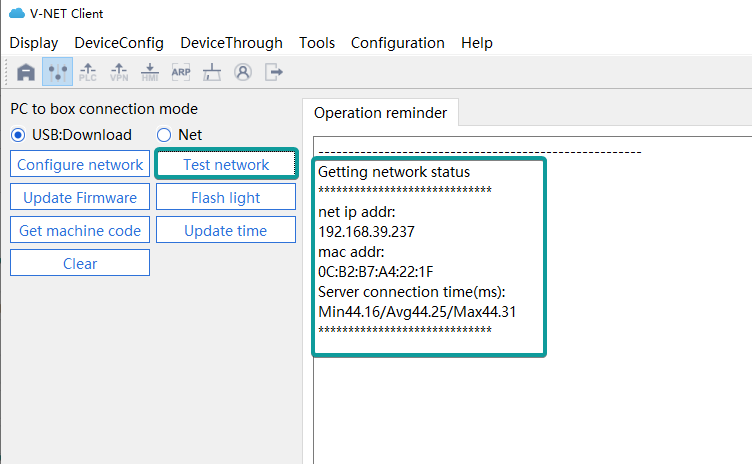Switch to the Operation reminder tab

(380, 113)
